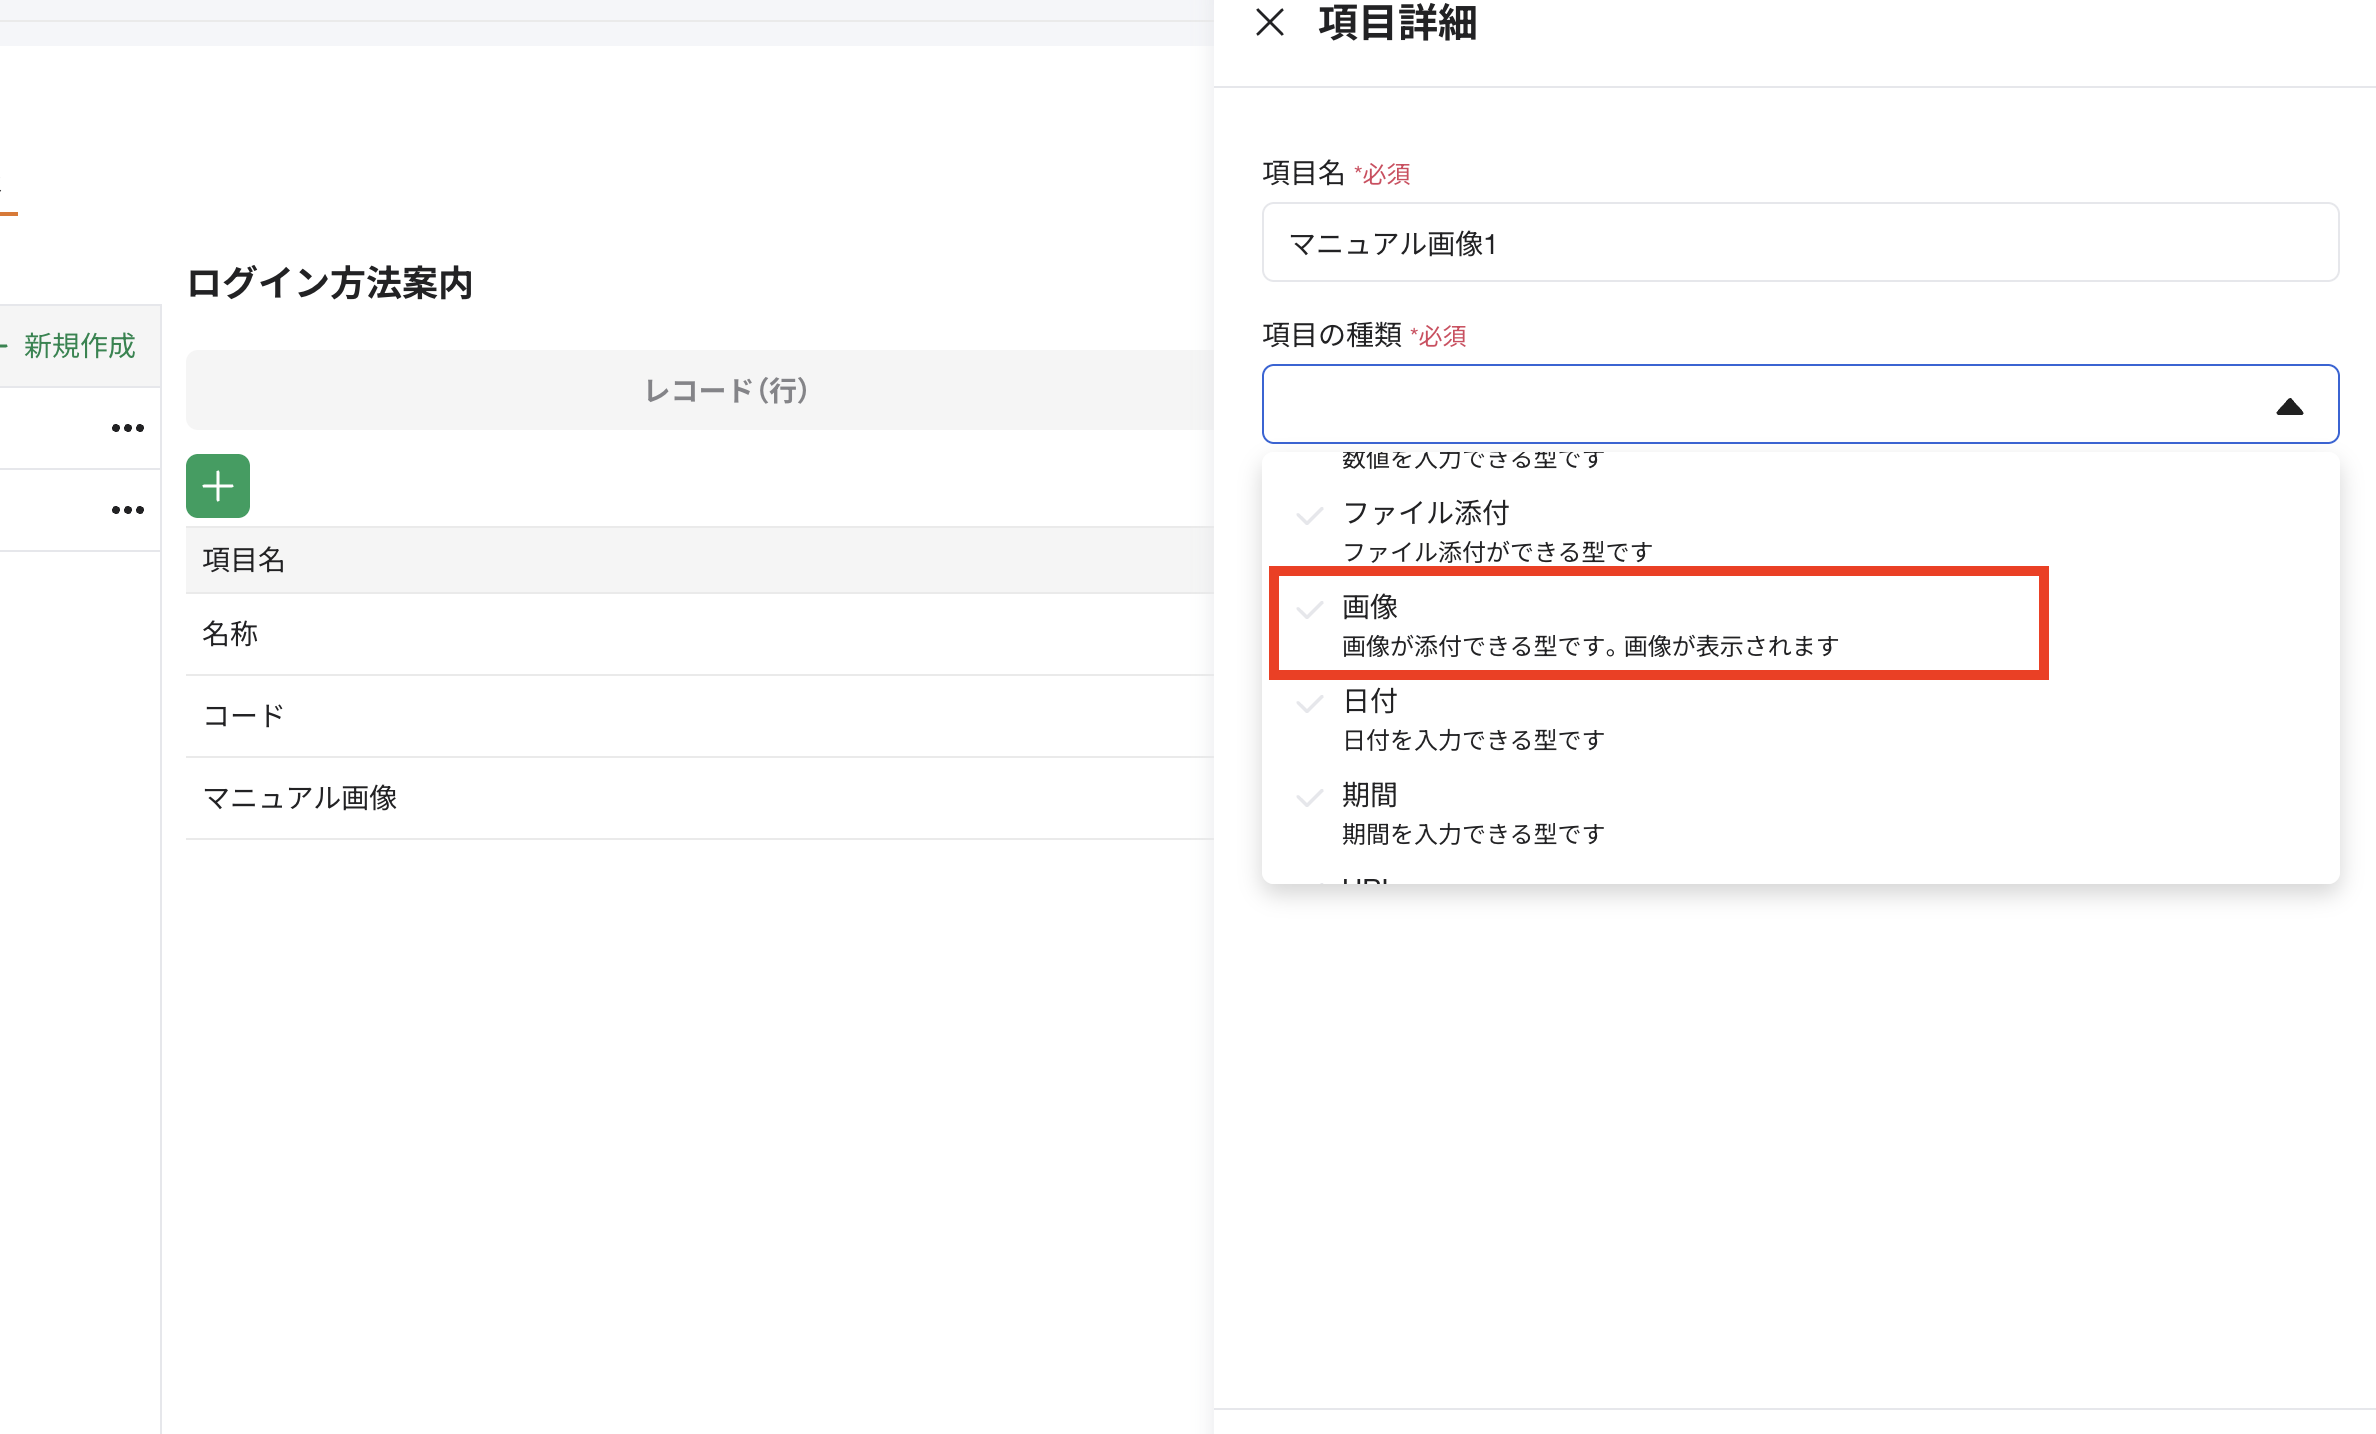Click checkmark beside ファイル添付 option
This screenshot has height=1434, width=2376.
(x=1309, y=515)
